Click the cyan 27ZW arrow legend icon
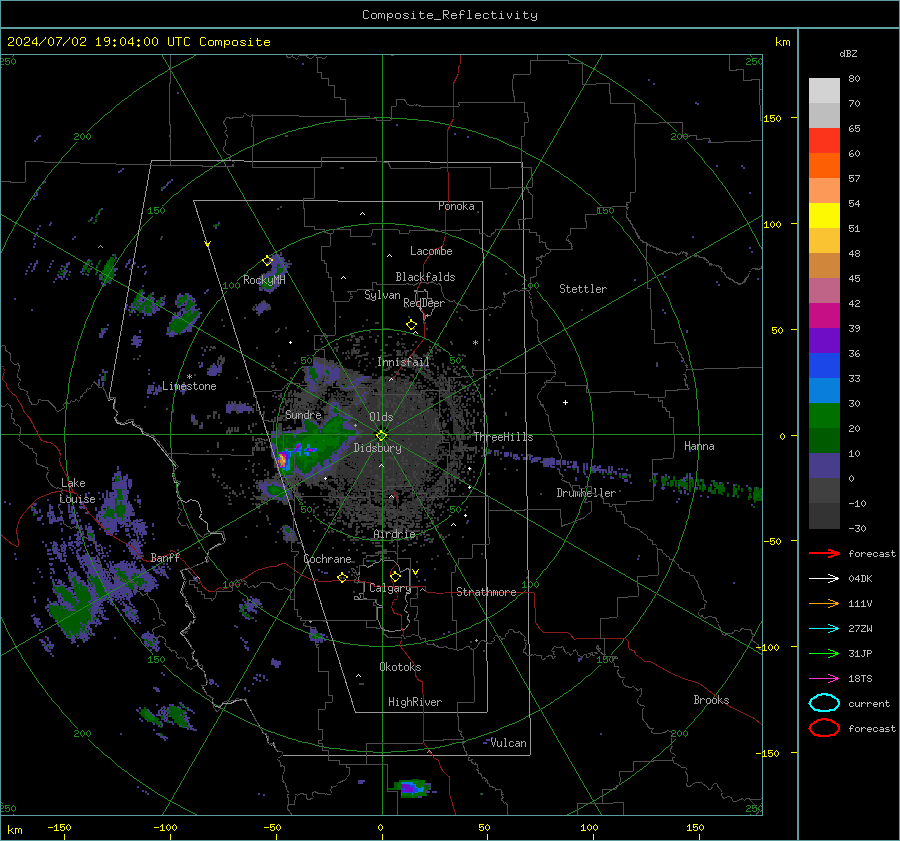 click(x=824, y=629)
